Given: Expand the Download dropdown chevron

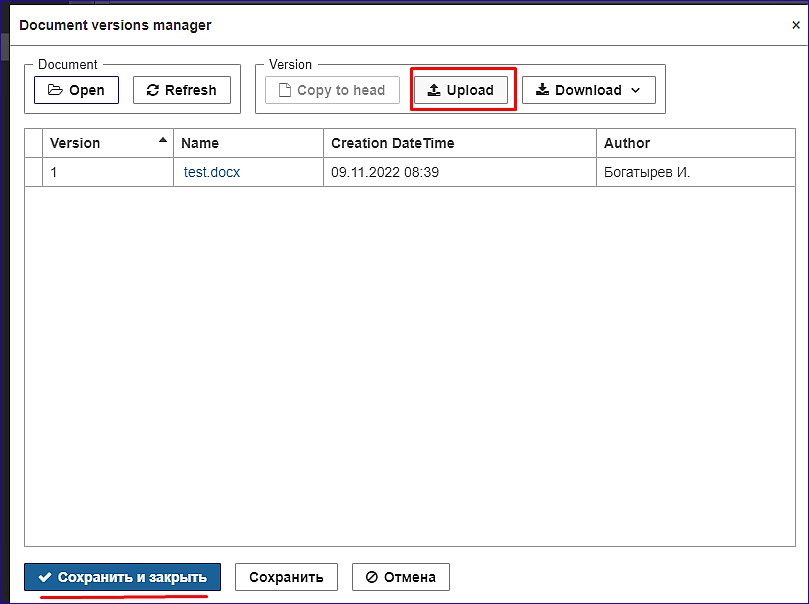Looking at the screenshot, I should tap(636, 90).
